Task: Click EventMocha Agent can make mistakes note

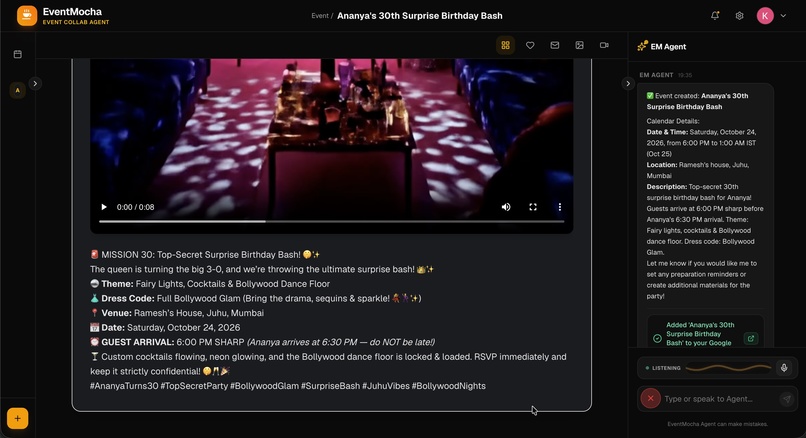Action: (718, 424)
